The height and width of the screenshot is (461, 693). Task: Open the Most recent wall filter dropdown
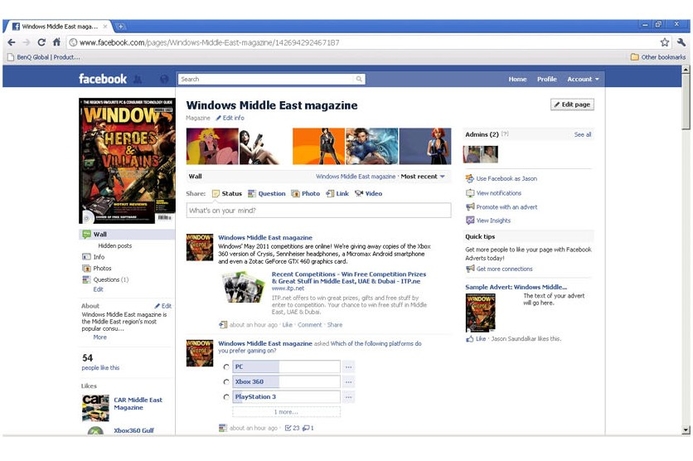(x=423, y=176)
